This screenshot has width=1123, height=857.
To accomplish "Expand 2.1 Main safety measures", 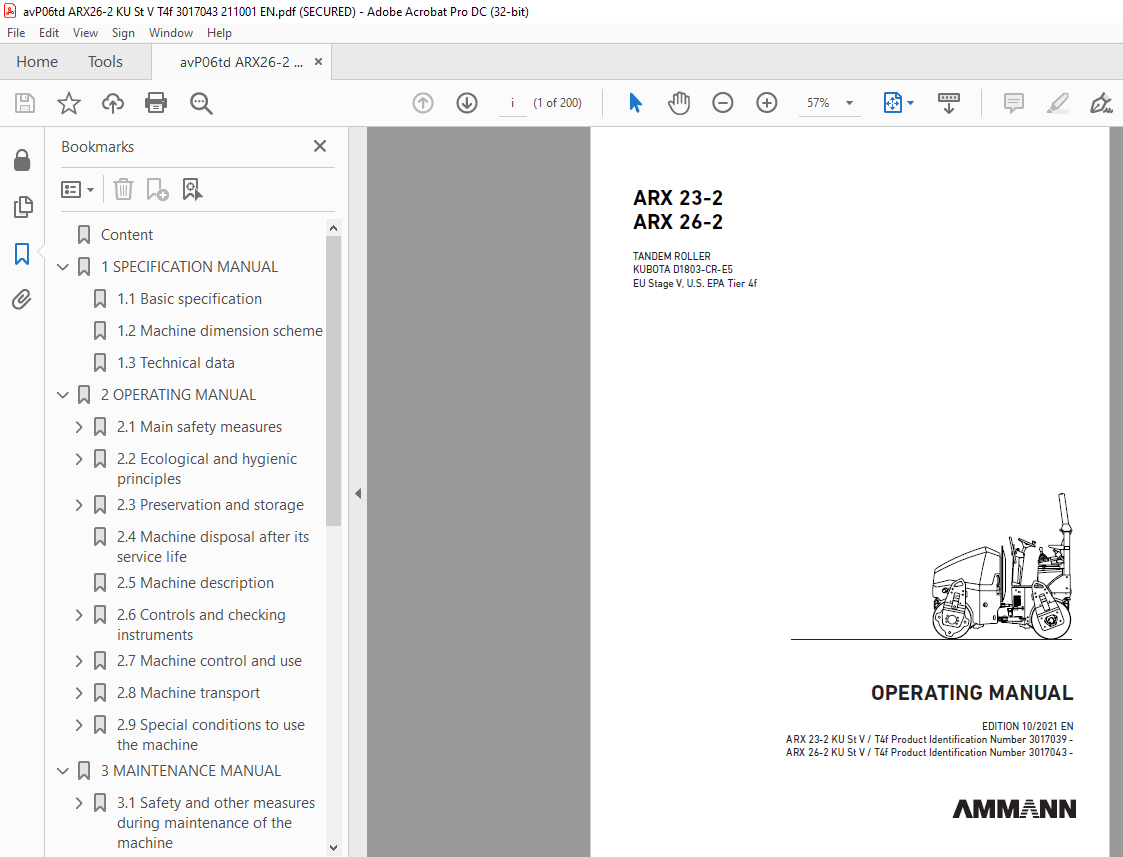I will pos(79,427).
